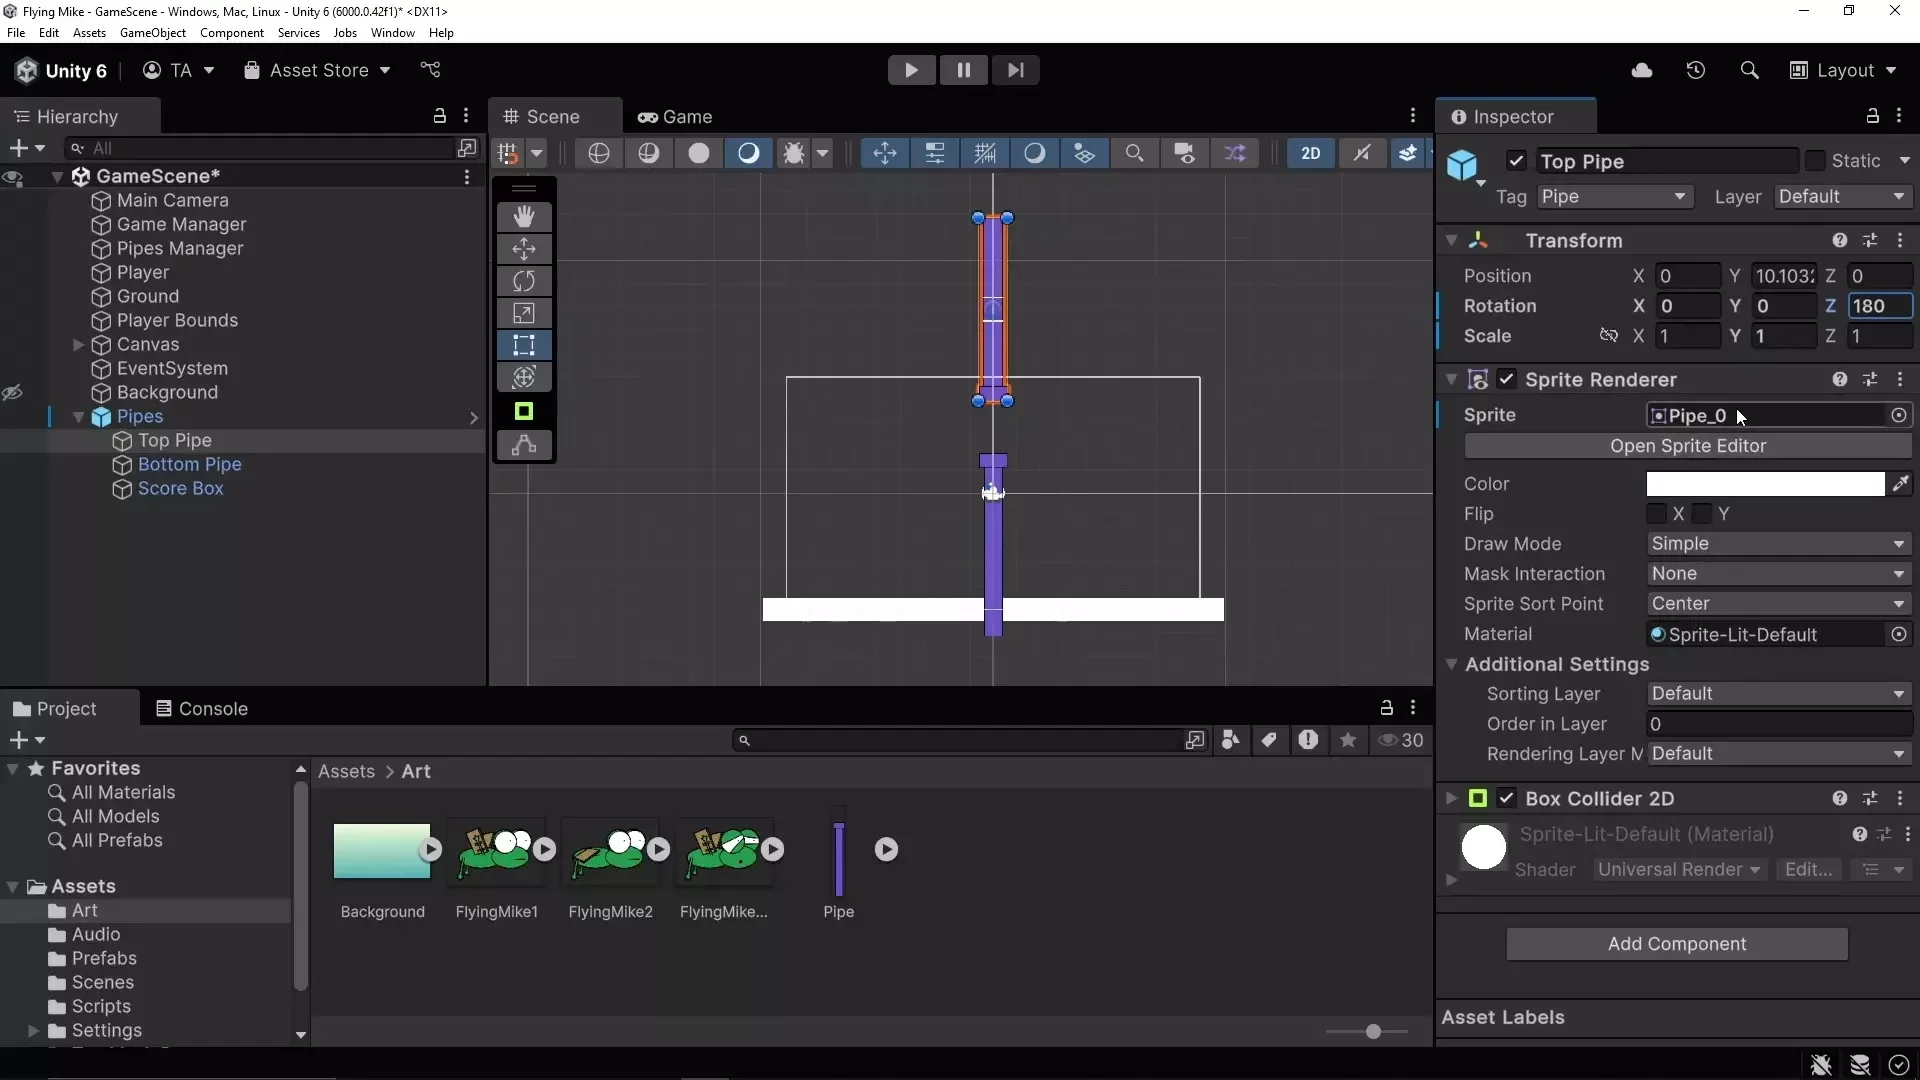
Task: Toggle 2D view mode in Scene toolbar
Action: [x=1311, y=153]
